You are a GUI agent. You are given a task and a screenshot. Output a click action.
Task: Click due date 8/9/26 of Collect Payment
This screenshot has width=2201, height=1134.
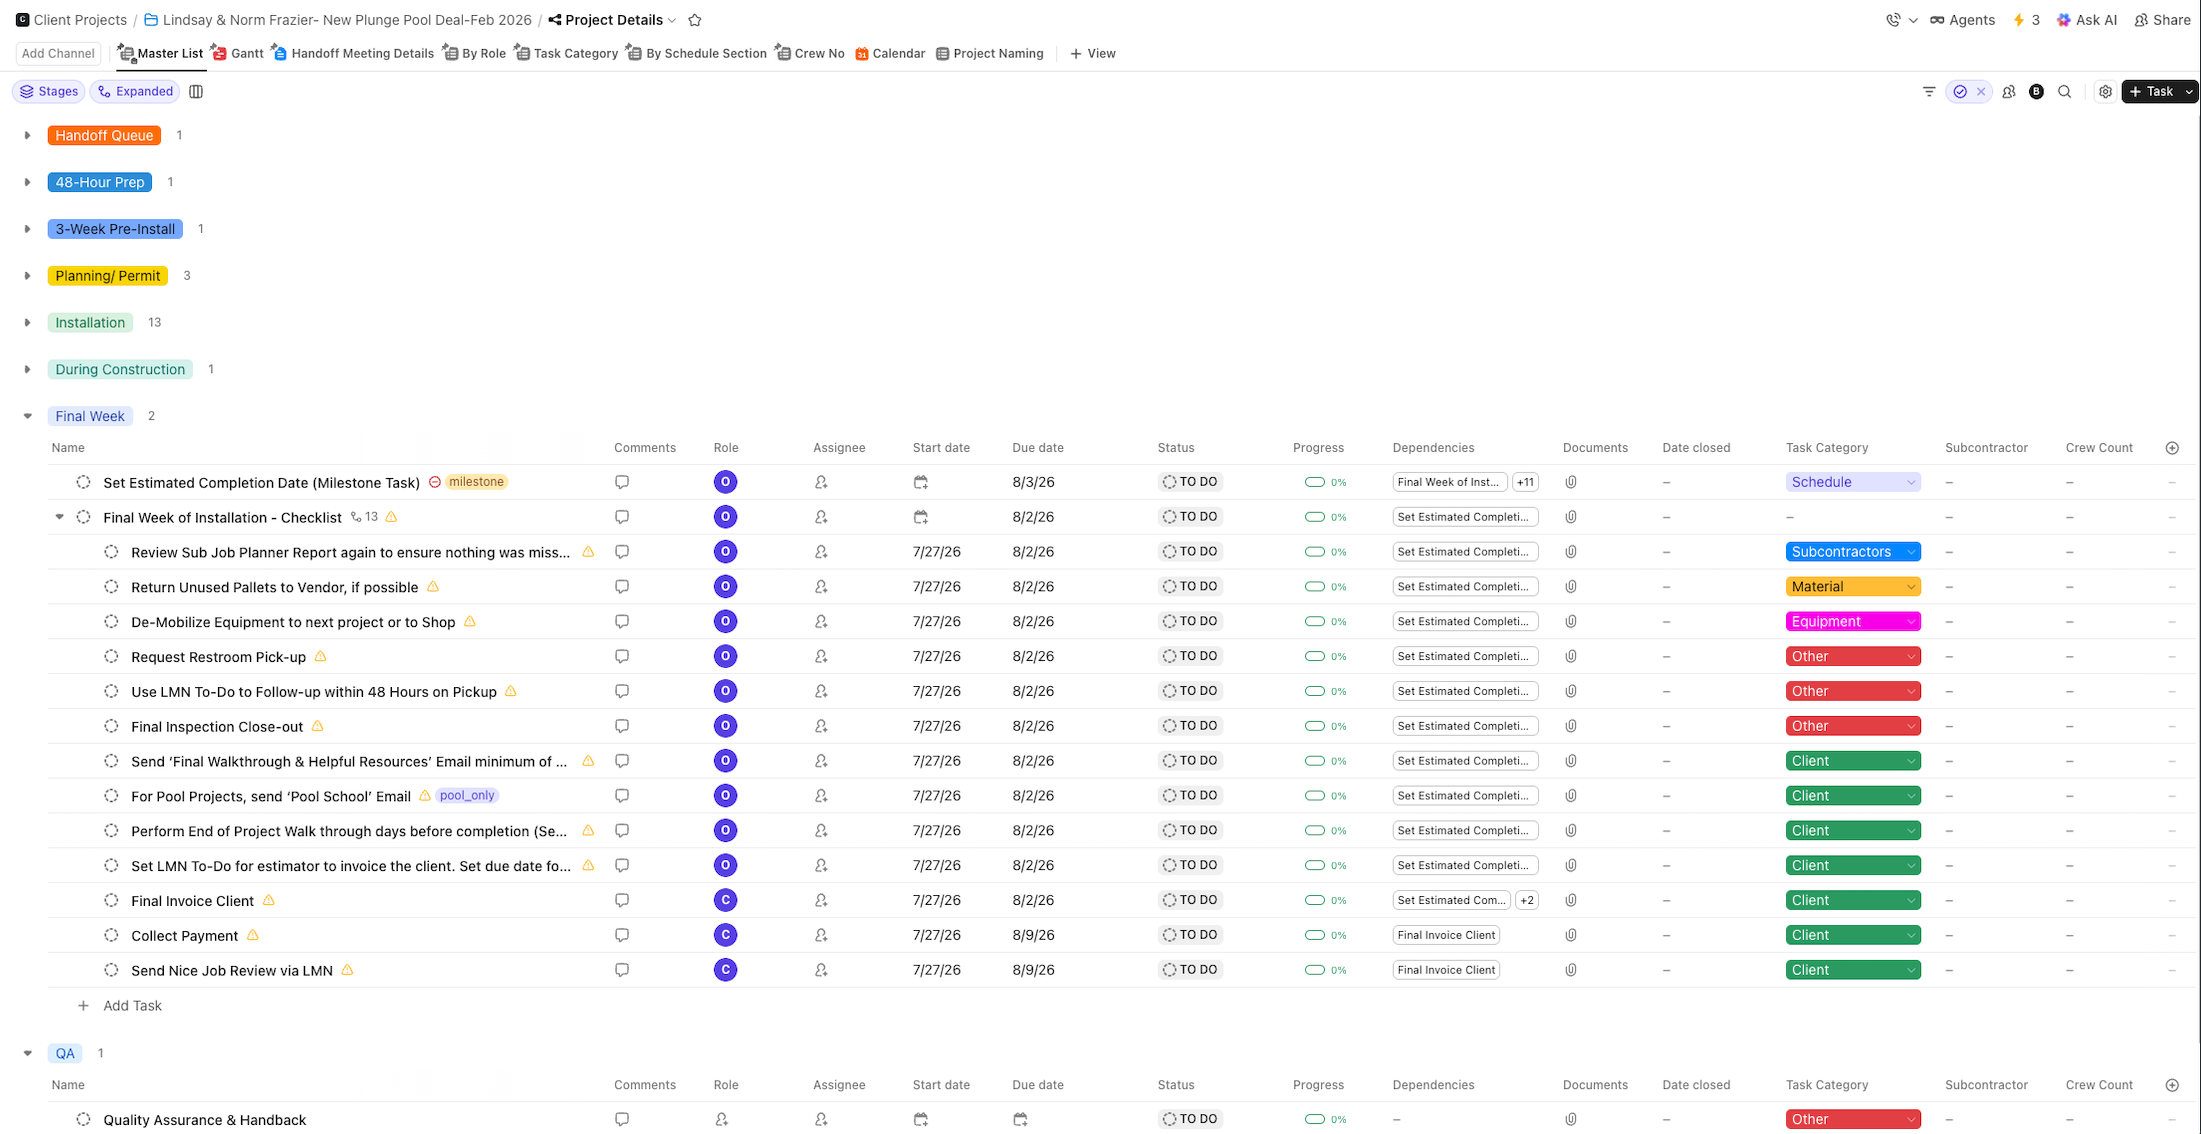(x=1033, y=935)
